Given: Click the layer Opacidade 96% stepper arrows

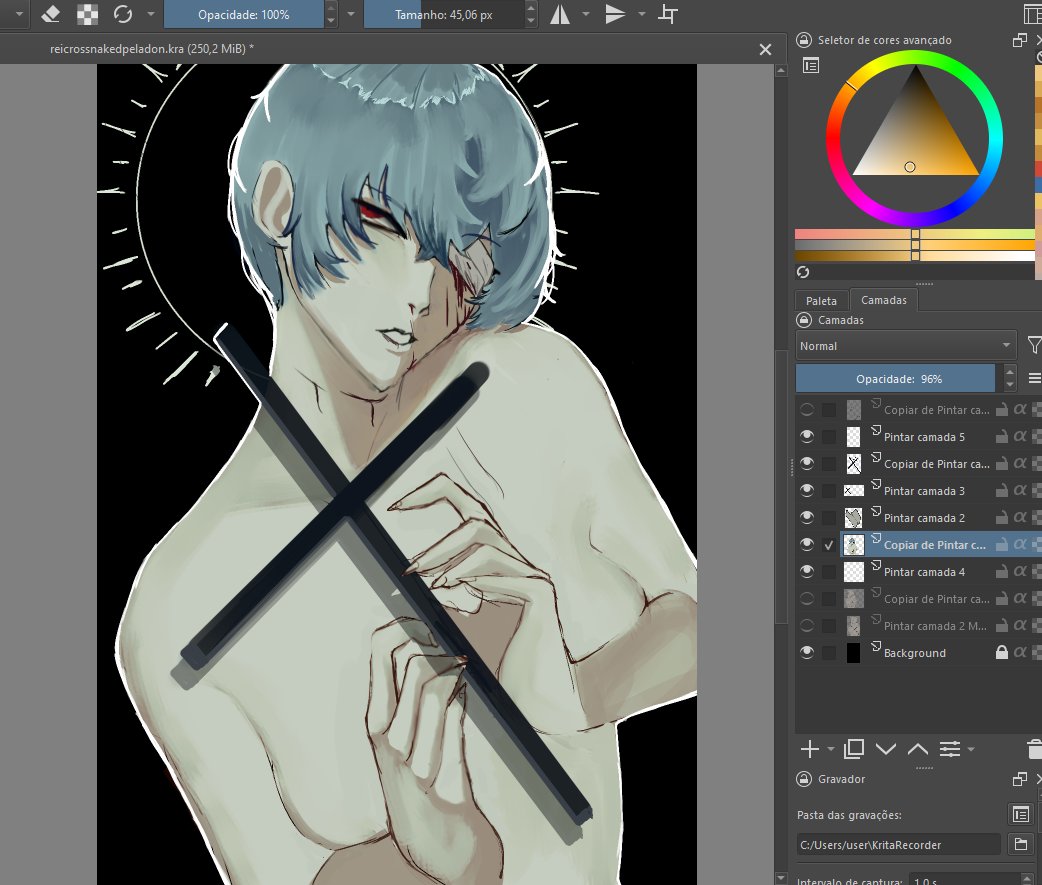Looking at the screenshot, I should (x=1009, y=378).
